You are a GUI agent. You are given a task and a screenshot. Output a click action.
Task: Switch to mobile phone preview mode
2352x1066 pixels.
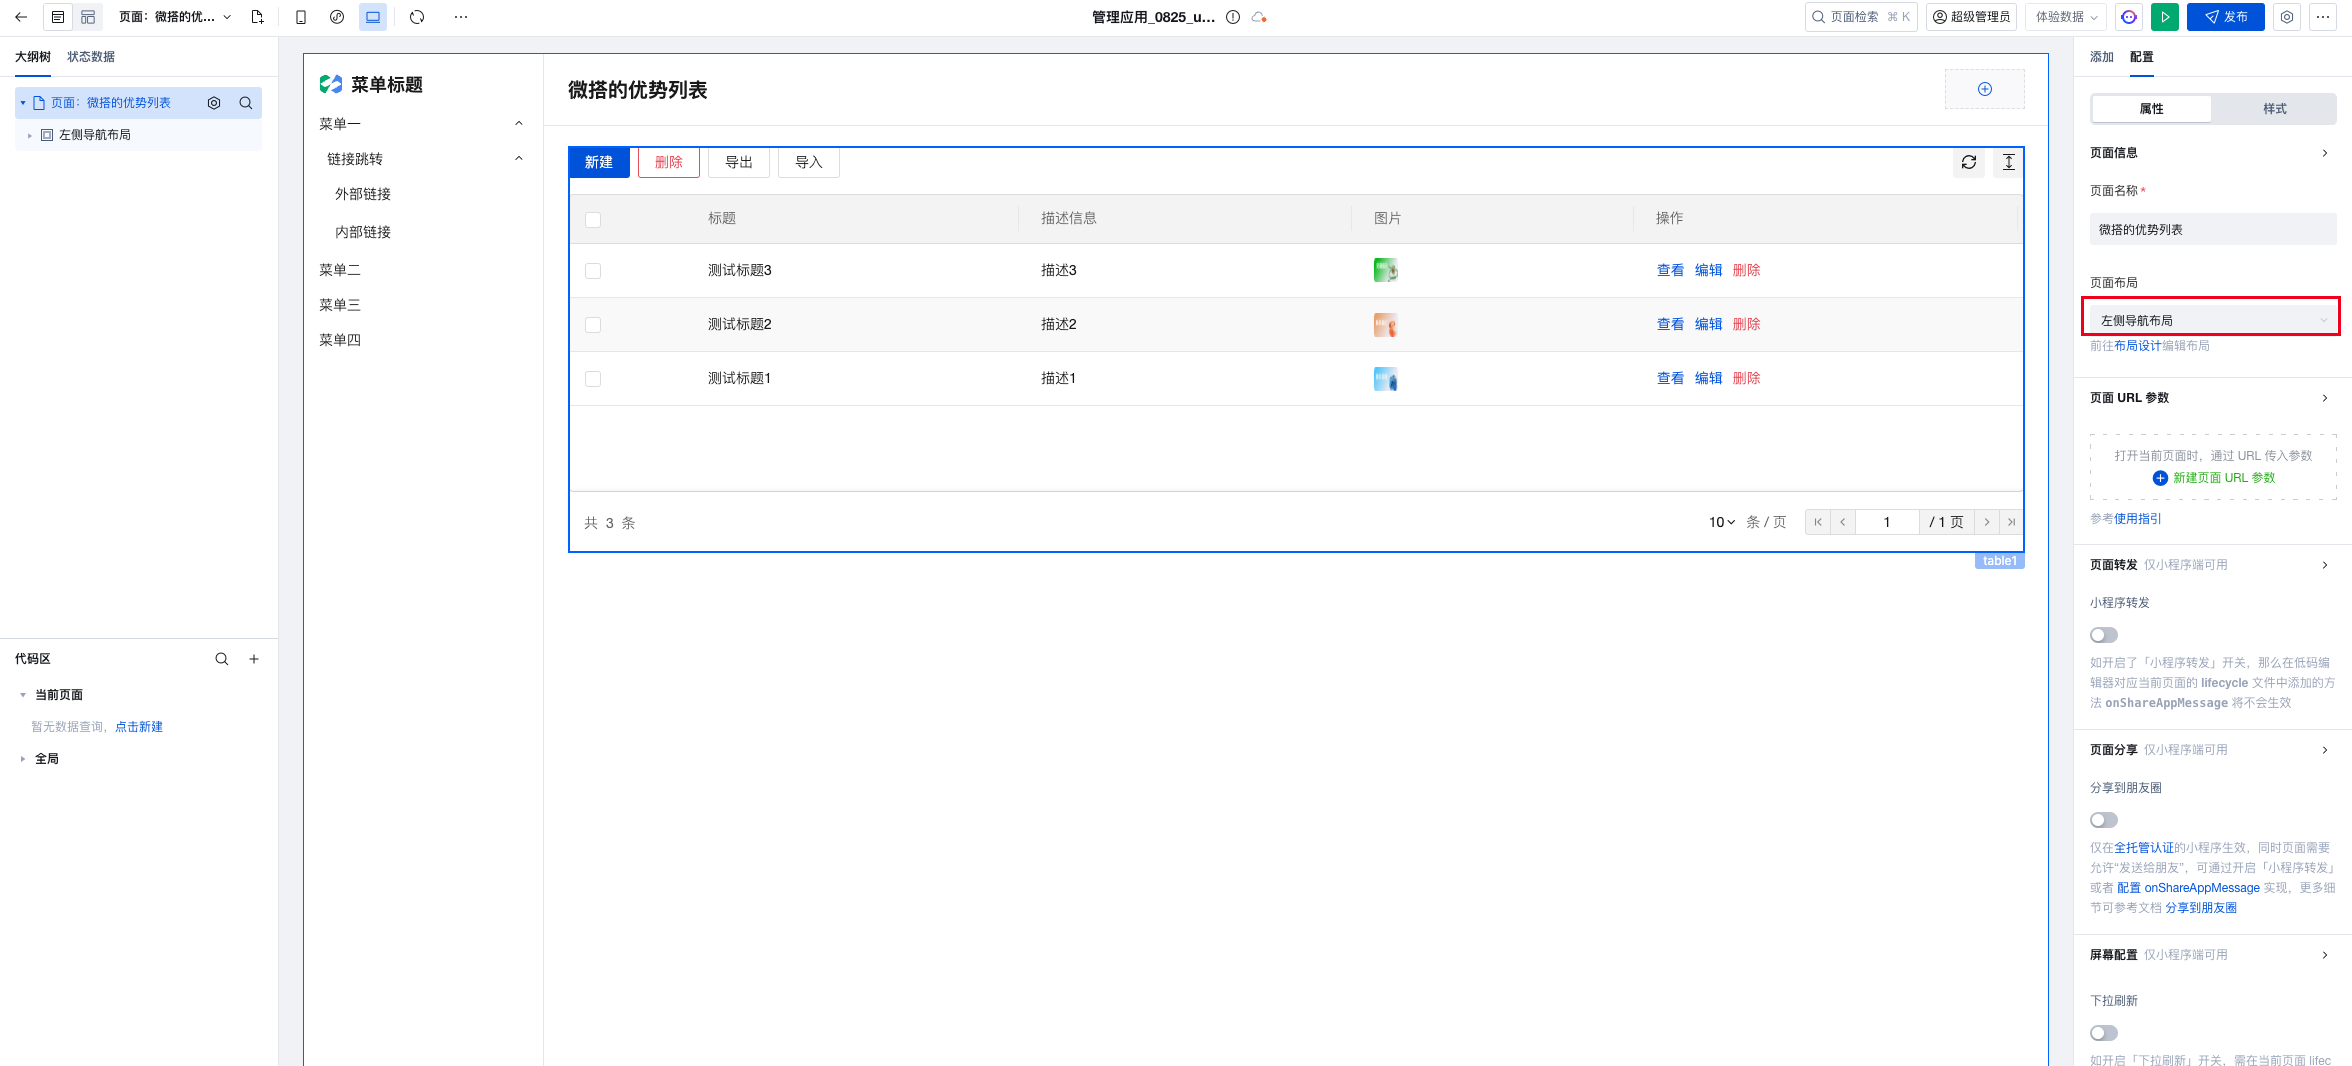(x=301, y=17)
